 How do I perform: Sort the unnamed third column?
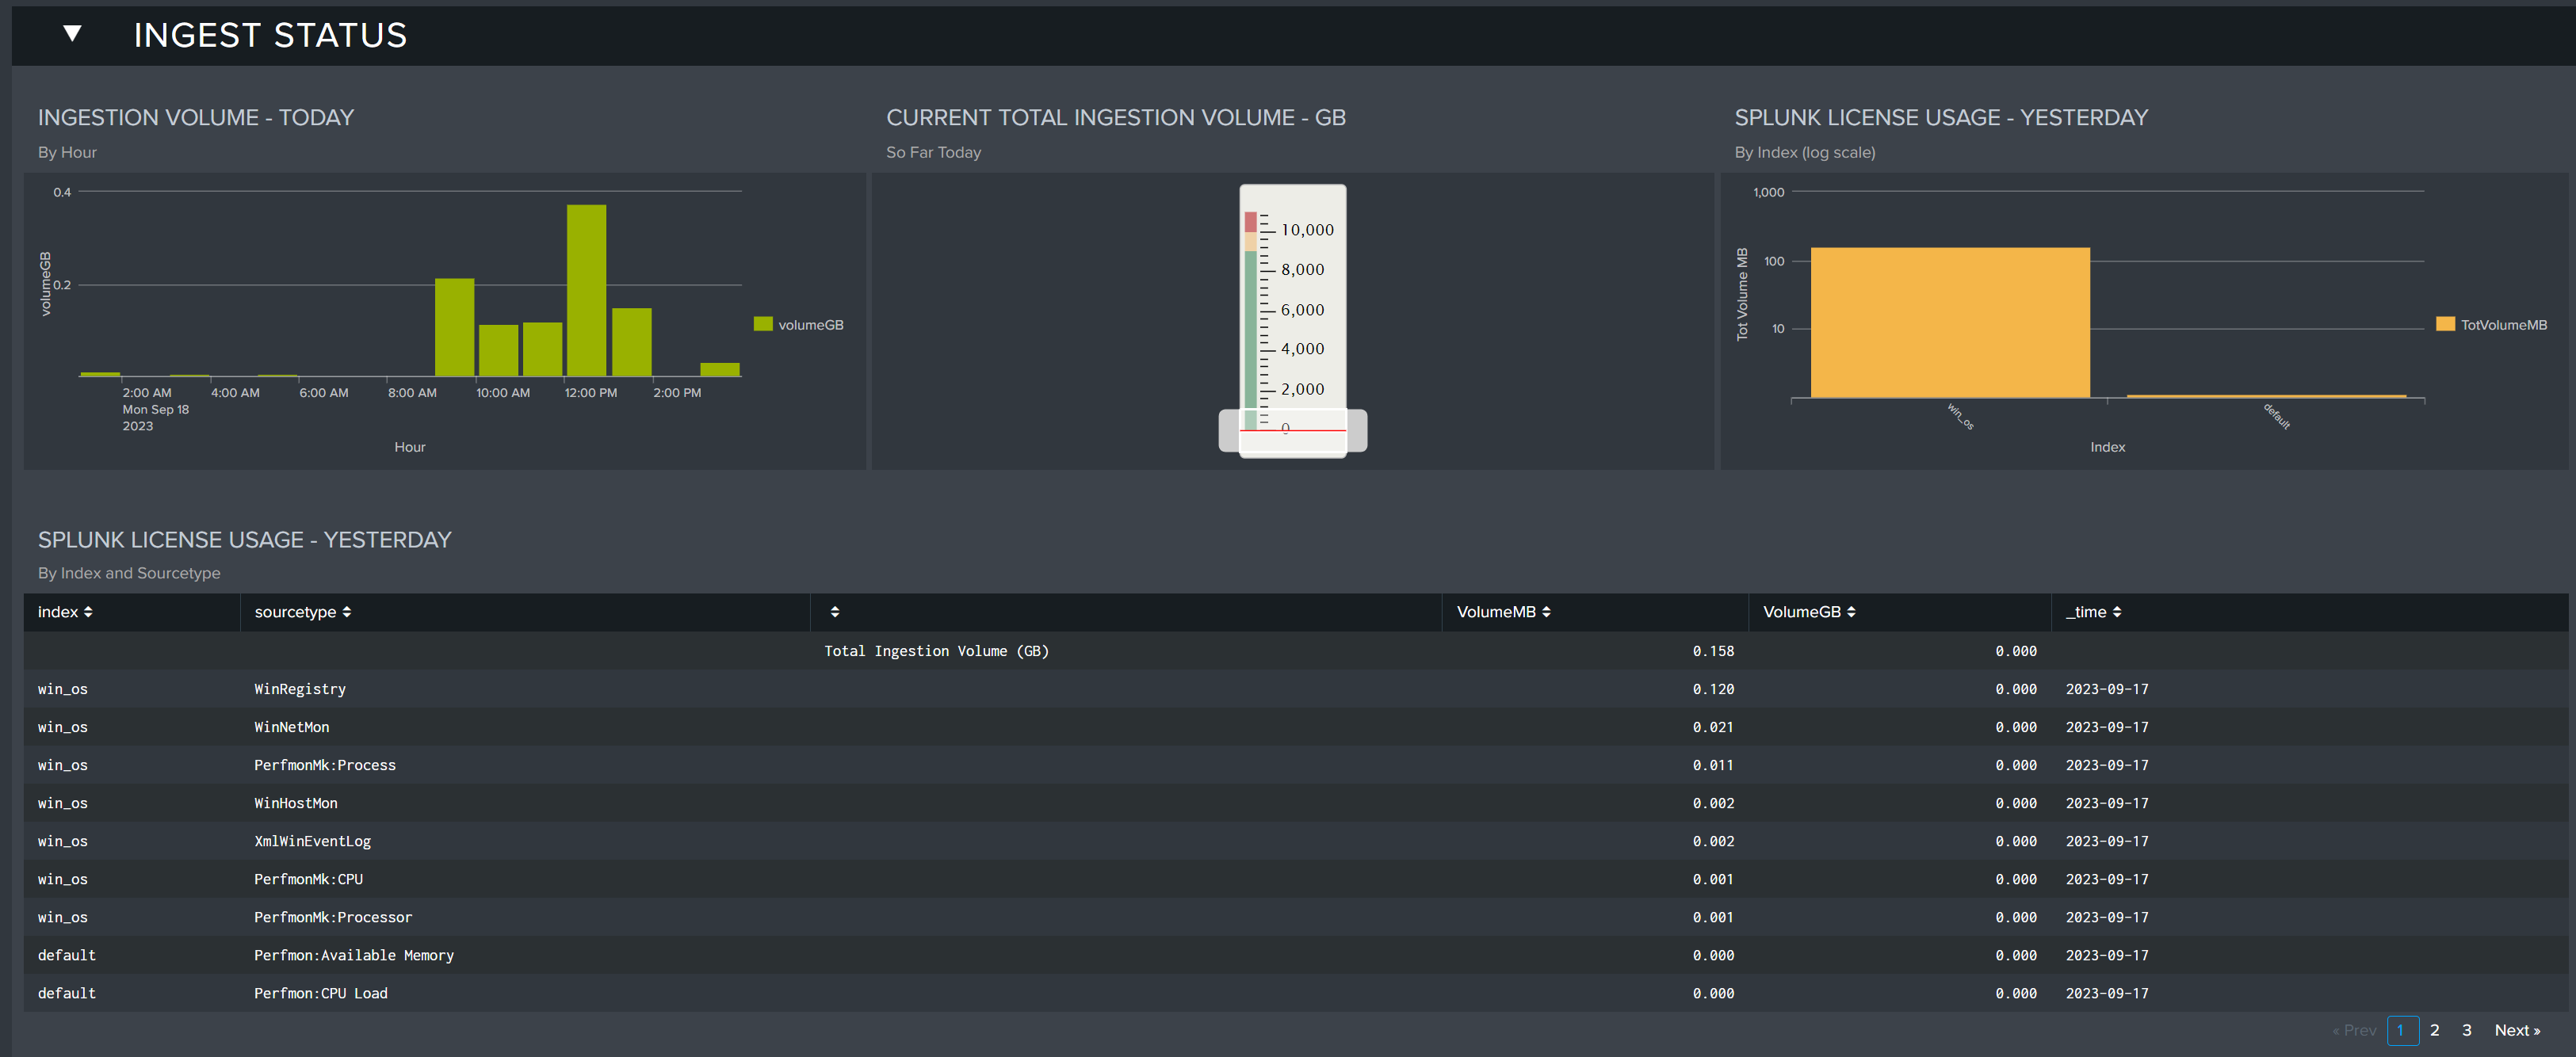tap(835, 612)
